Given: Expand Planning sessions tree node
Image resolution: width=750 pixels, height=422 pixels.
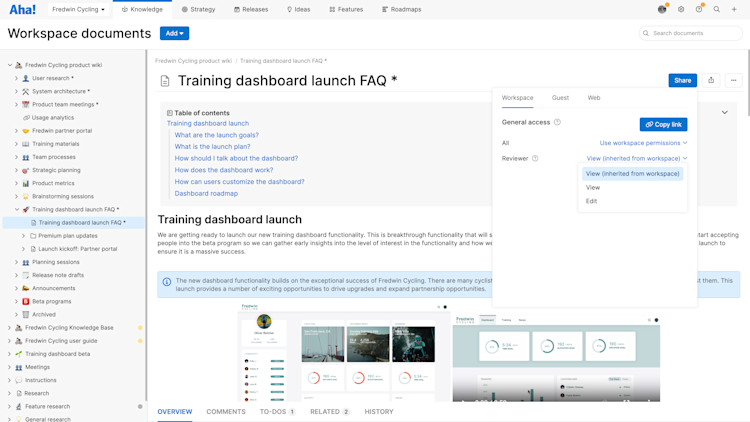Looking at the screenshot, I should pyautogui.click(x=16, y=262).
